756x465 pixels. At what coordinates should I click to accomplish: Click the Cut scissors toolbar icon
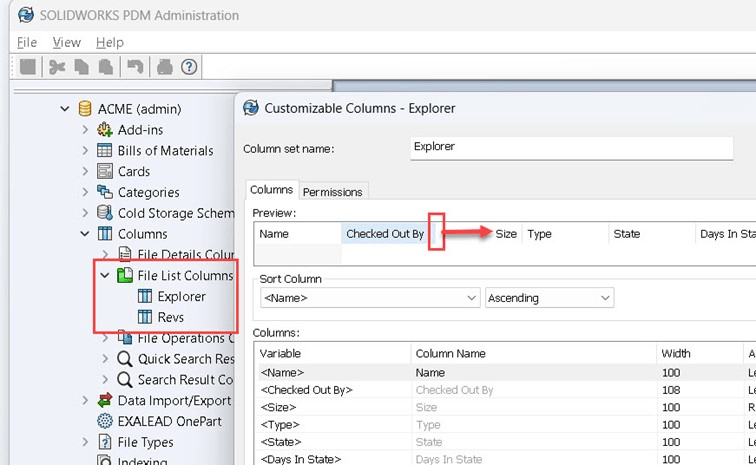click(57, 67)
